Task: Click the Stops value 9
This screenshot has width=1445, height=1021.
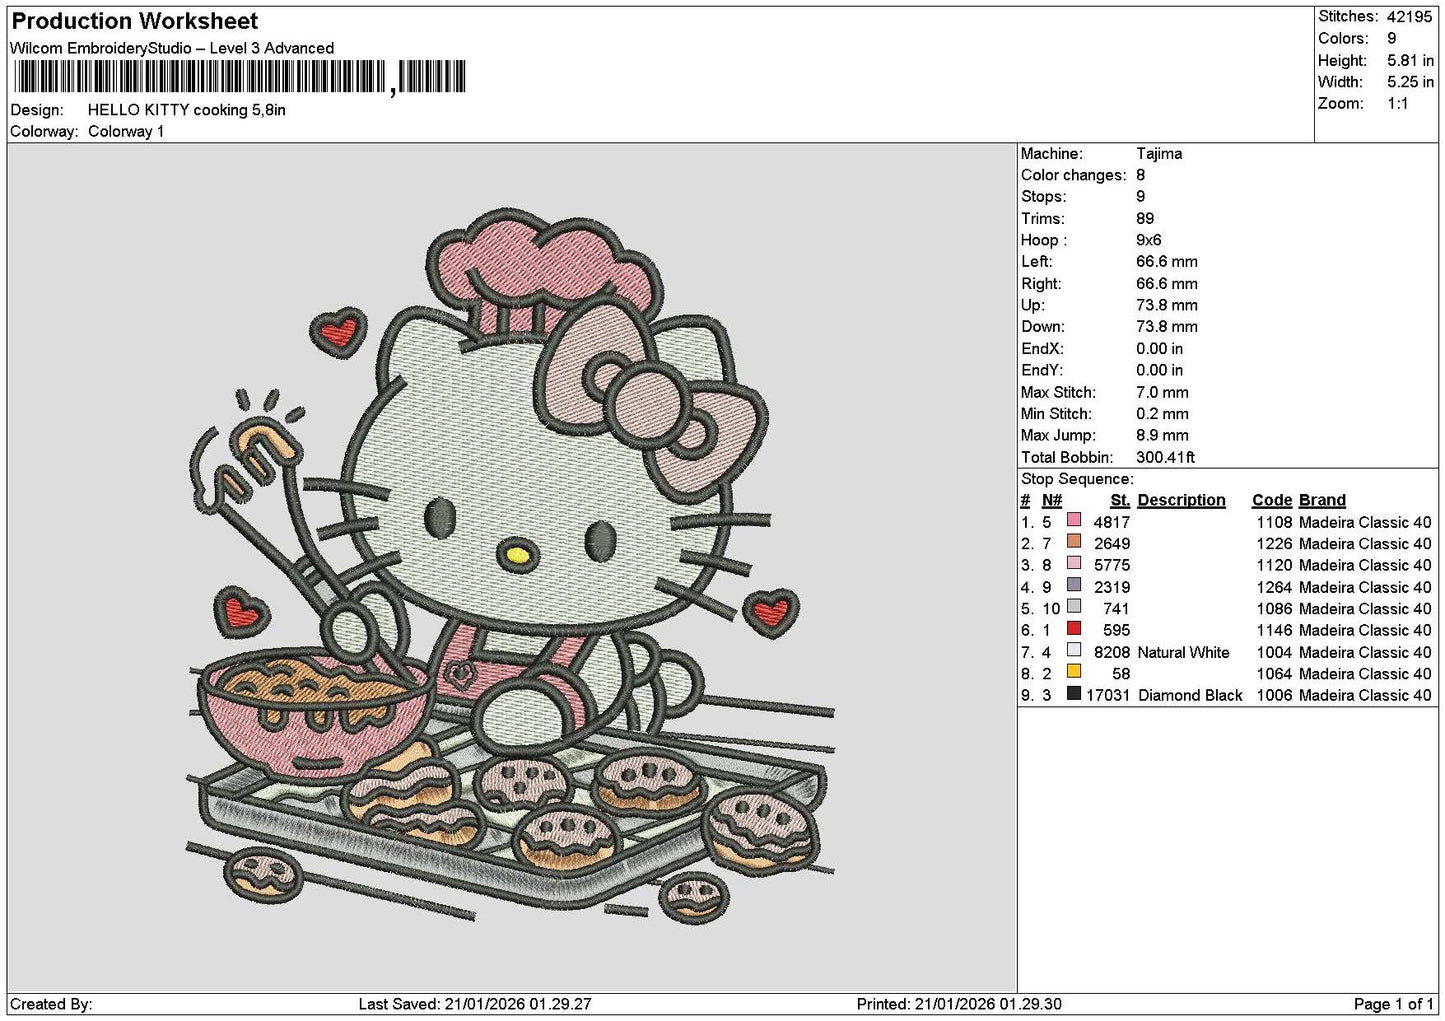Action: [x=1141, y=197]
